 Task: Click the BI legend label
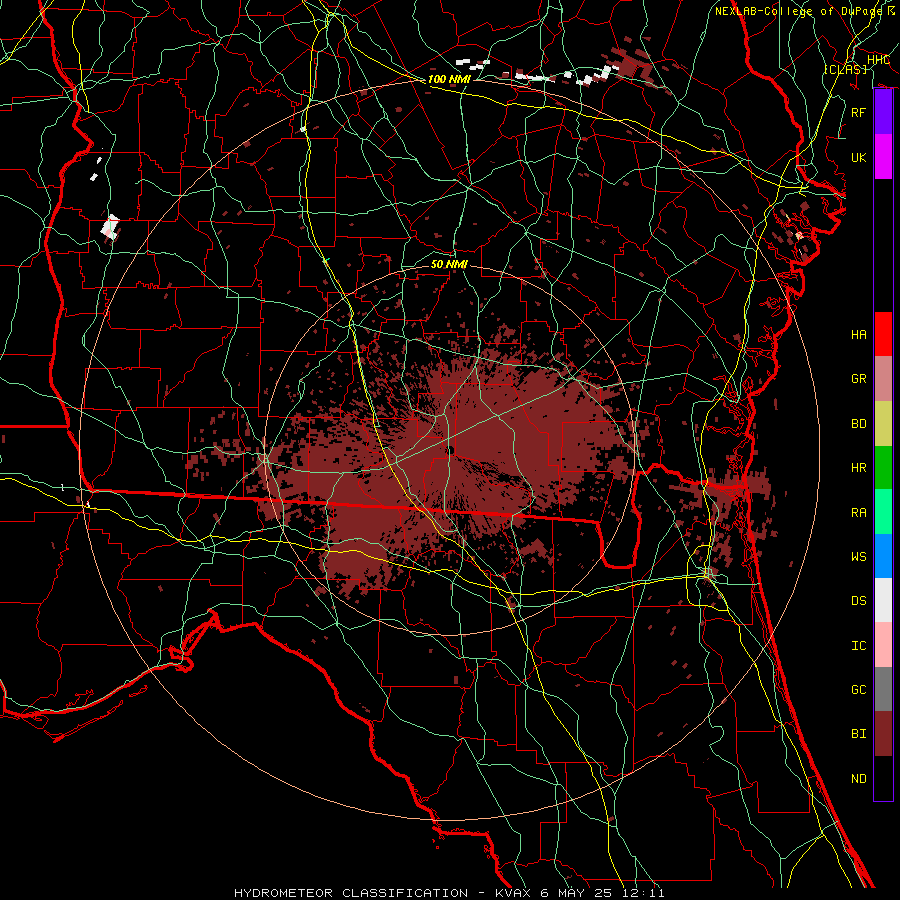click(x=858, y=733)
